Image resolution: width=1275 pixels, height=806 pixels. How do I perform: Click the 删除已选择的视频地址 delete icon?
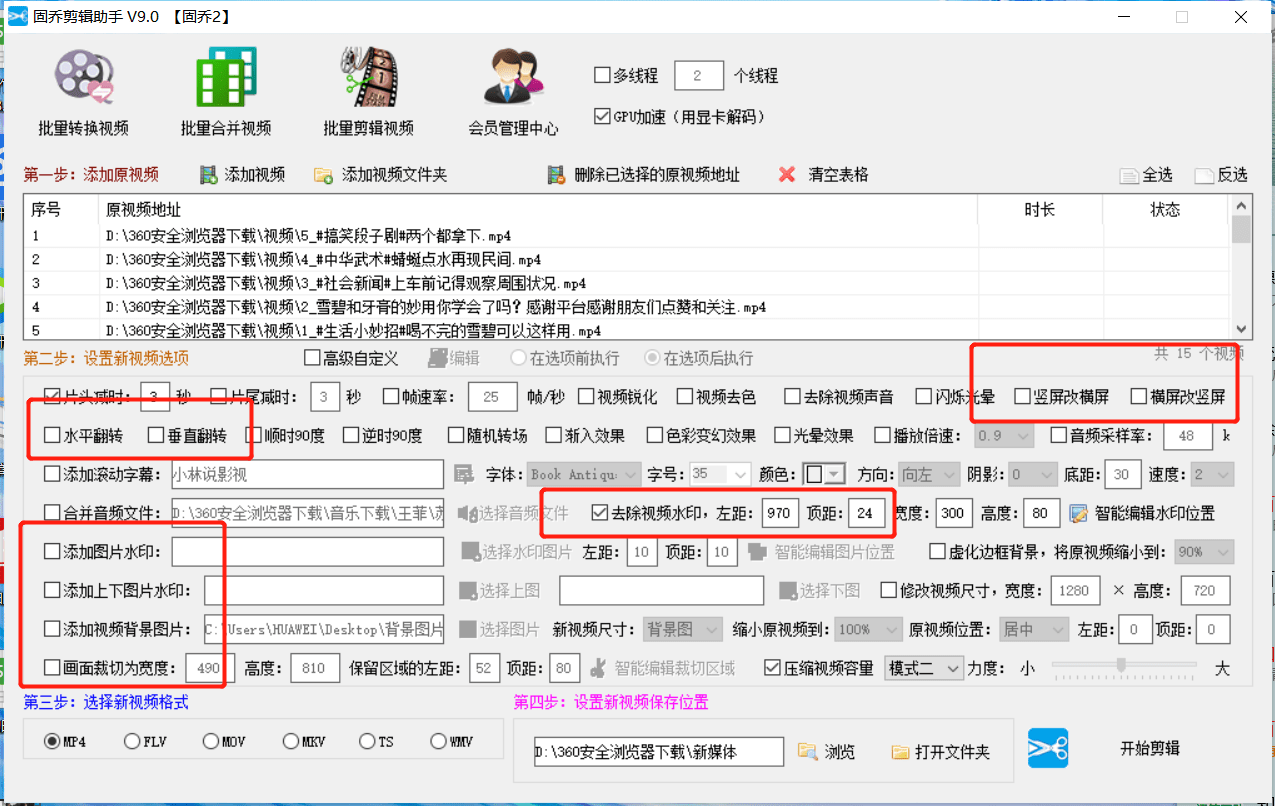click(556, 174)
